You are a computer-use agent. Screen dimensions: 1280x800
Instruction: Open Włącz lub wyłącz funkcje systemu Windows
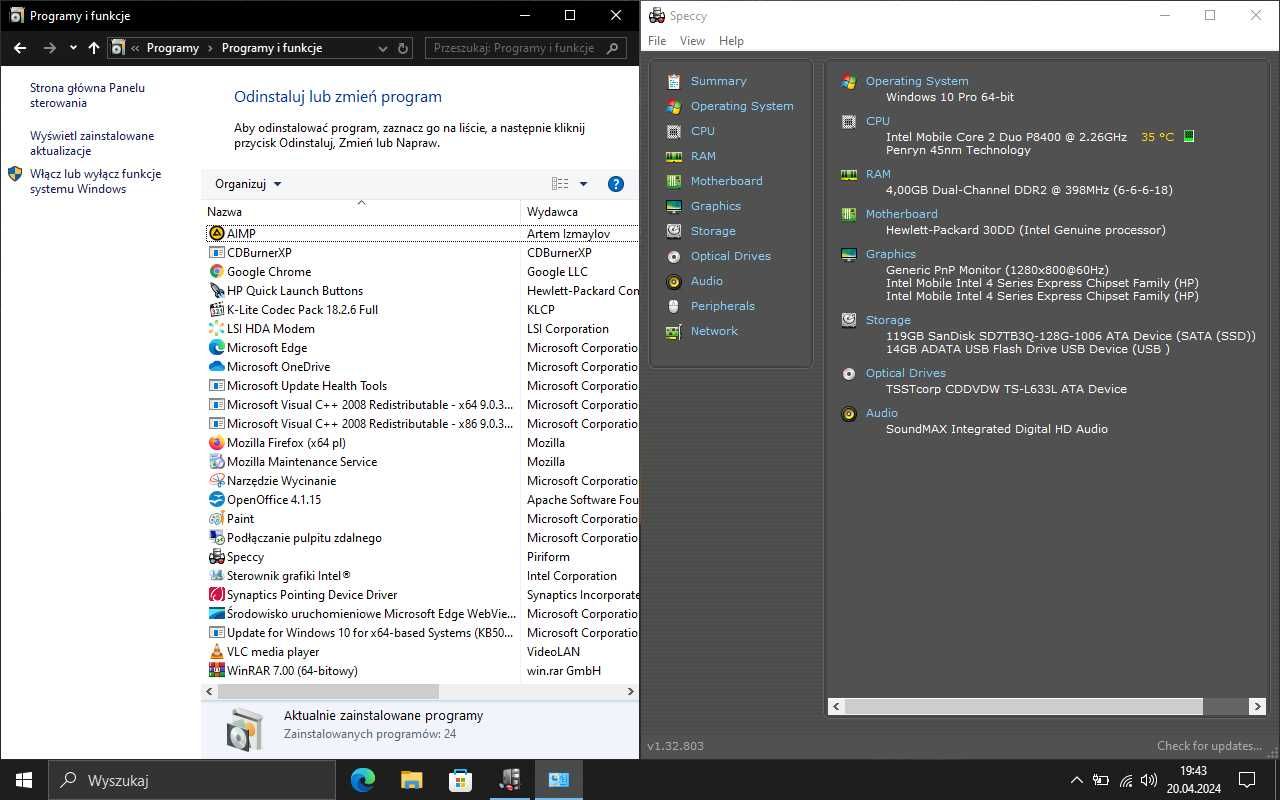pos(95,181)
